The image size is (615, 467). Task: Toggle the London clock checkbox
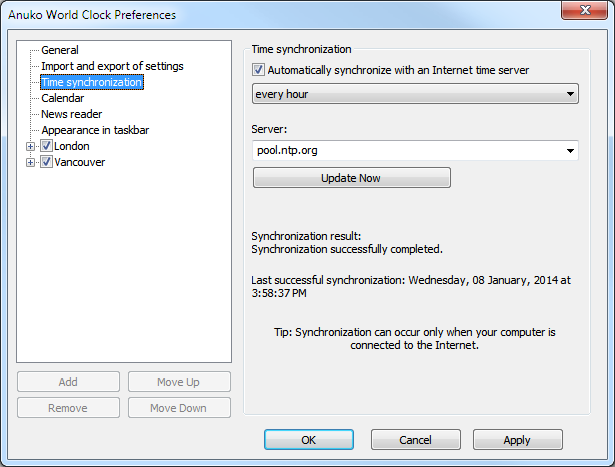point(46,146)
